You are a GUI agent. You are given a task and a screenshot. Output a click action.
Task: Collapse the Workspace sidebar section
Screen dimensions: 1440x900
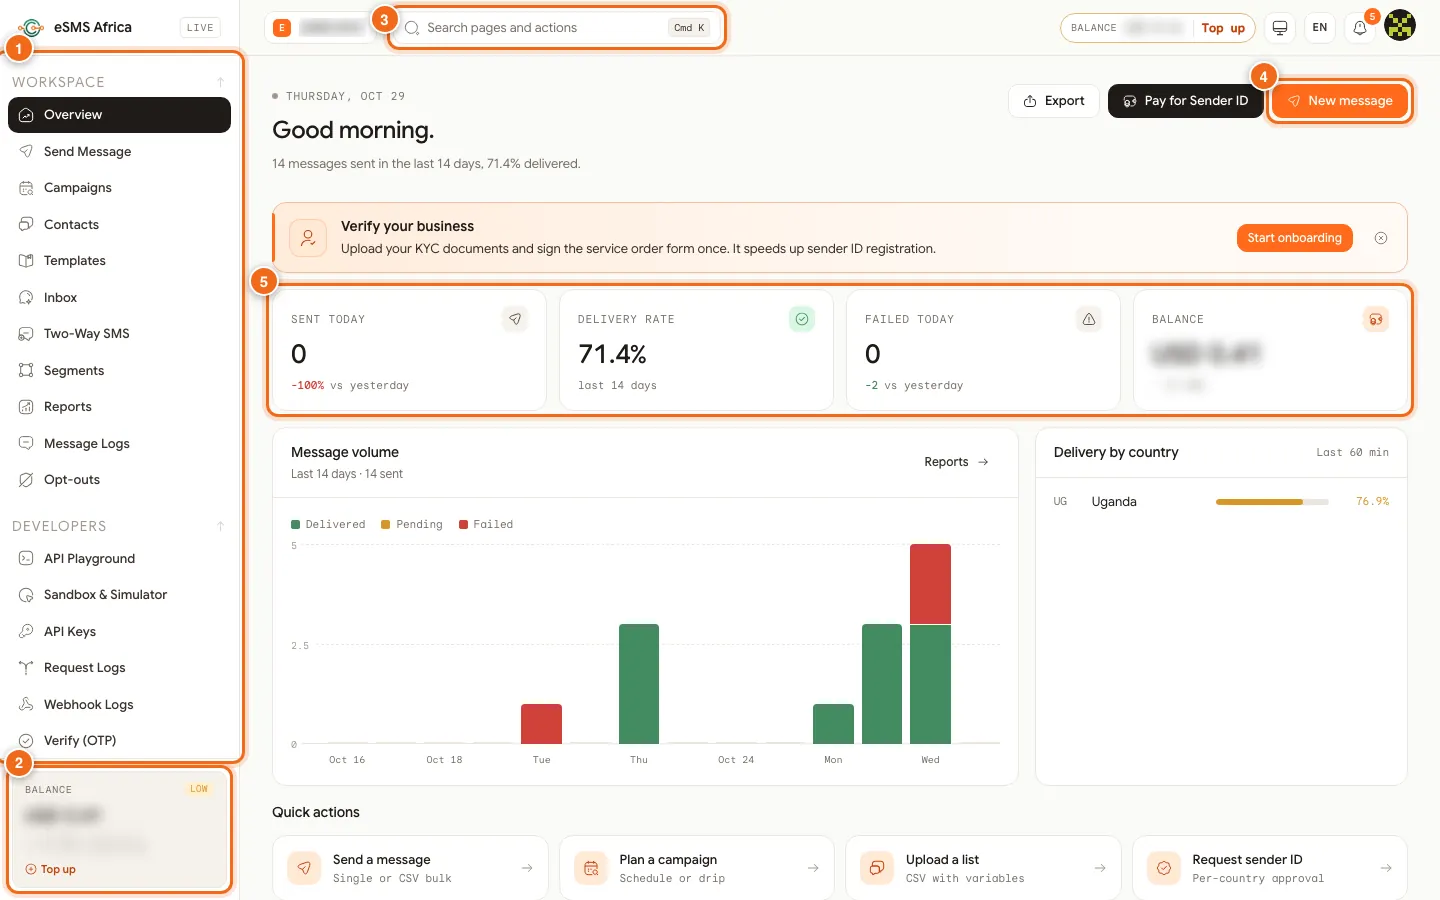pyautogui.click(x=220, y=82)
